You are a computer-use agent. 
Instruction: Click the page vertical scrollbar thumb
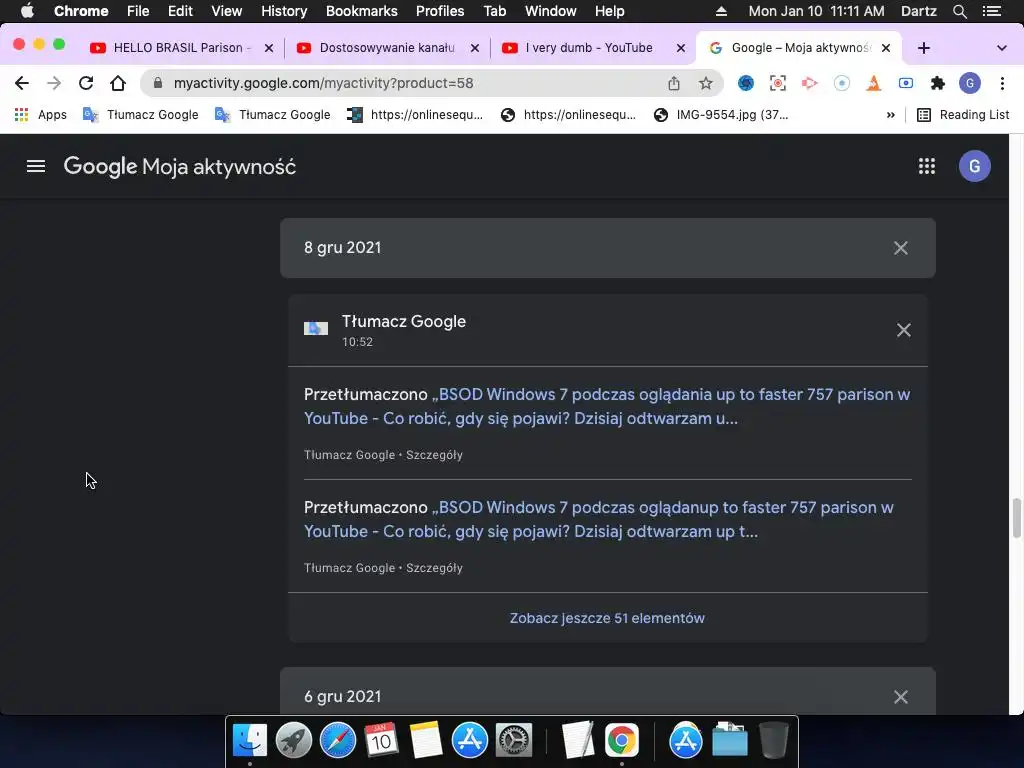coord(1017,518)
